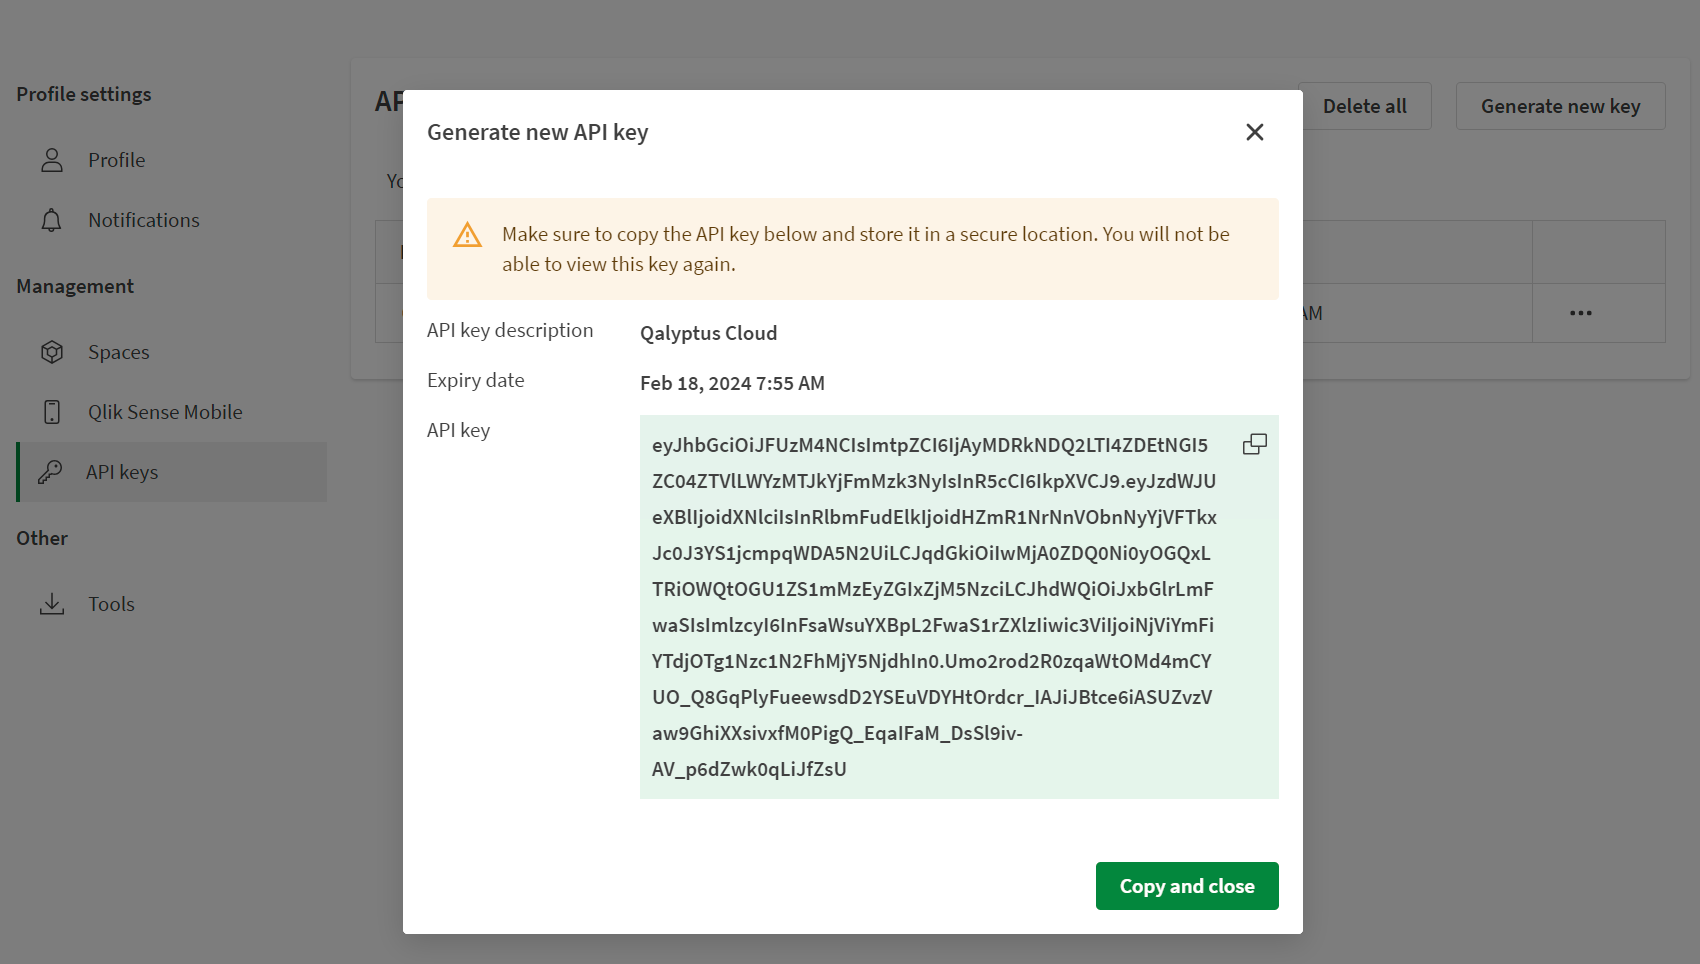The width and height of the screenshot is (1700, 964).
Task: Select the Spaces shield icon
Action: coord(52,351)
